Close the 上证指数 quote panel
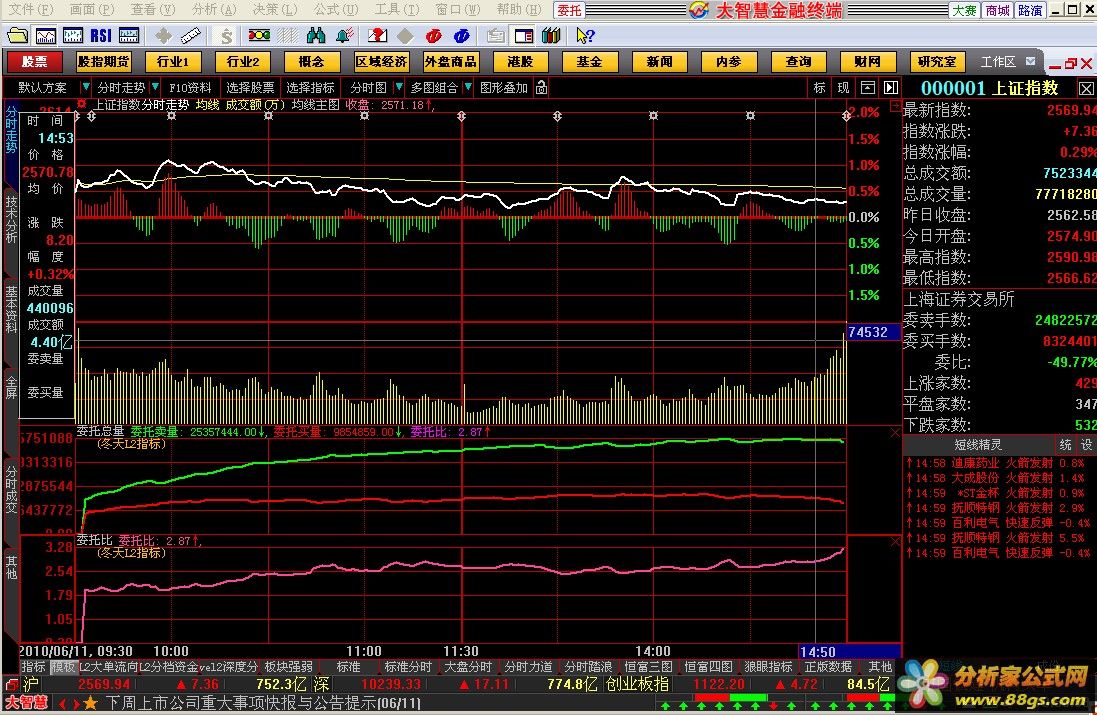 point(1086,88)
